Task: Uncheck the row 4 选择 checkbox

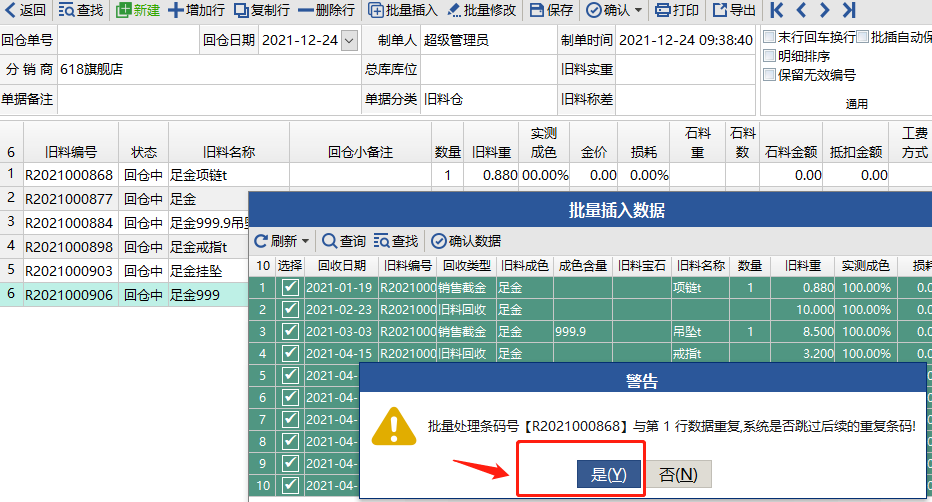Action: click(x=290, y=353)
